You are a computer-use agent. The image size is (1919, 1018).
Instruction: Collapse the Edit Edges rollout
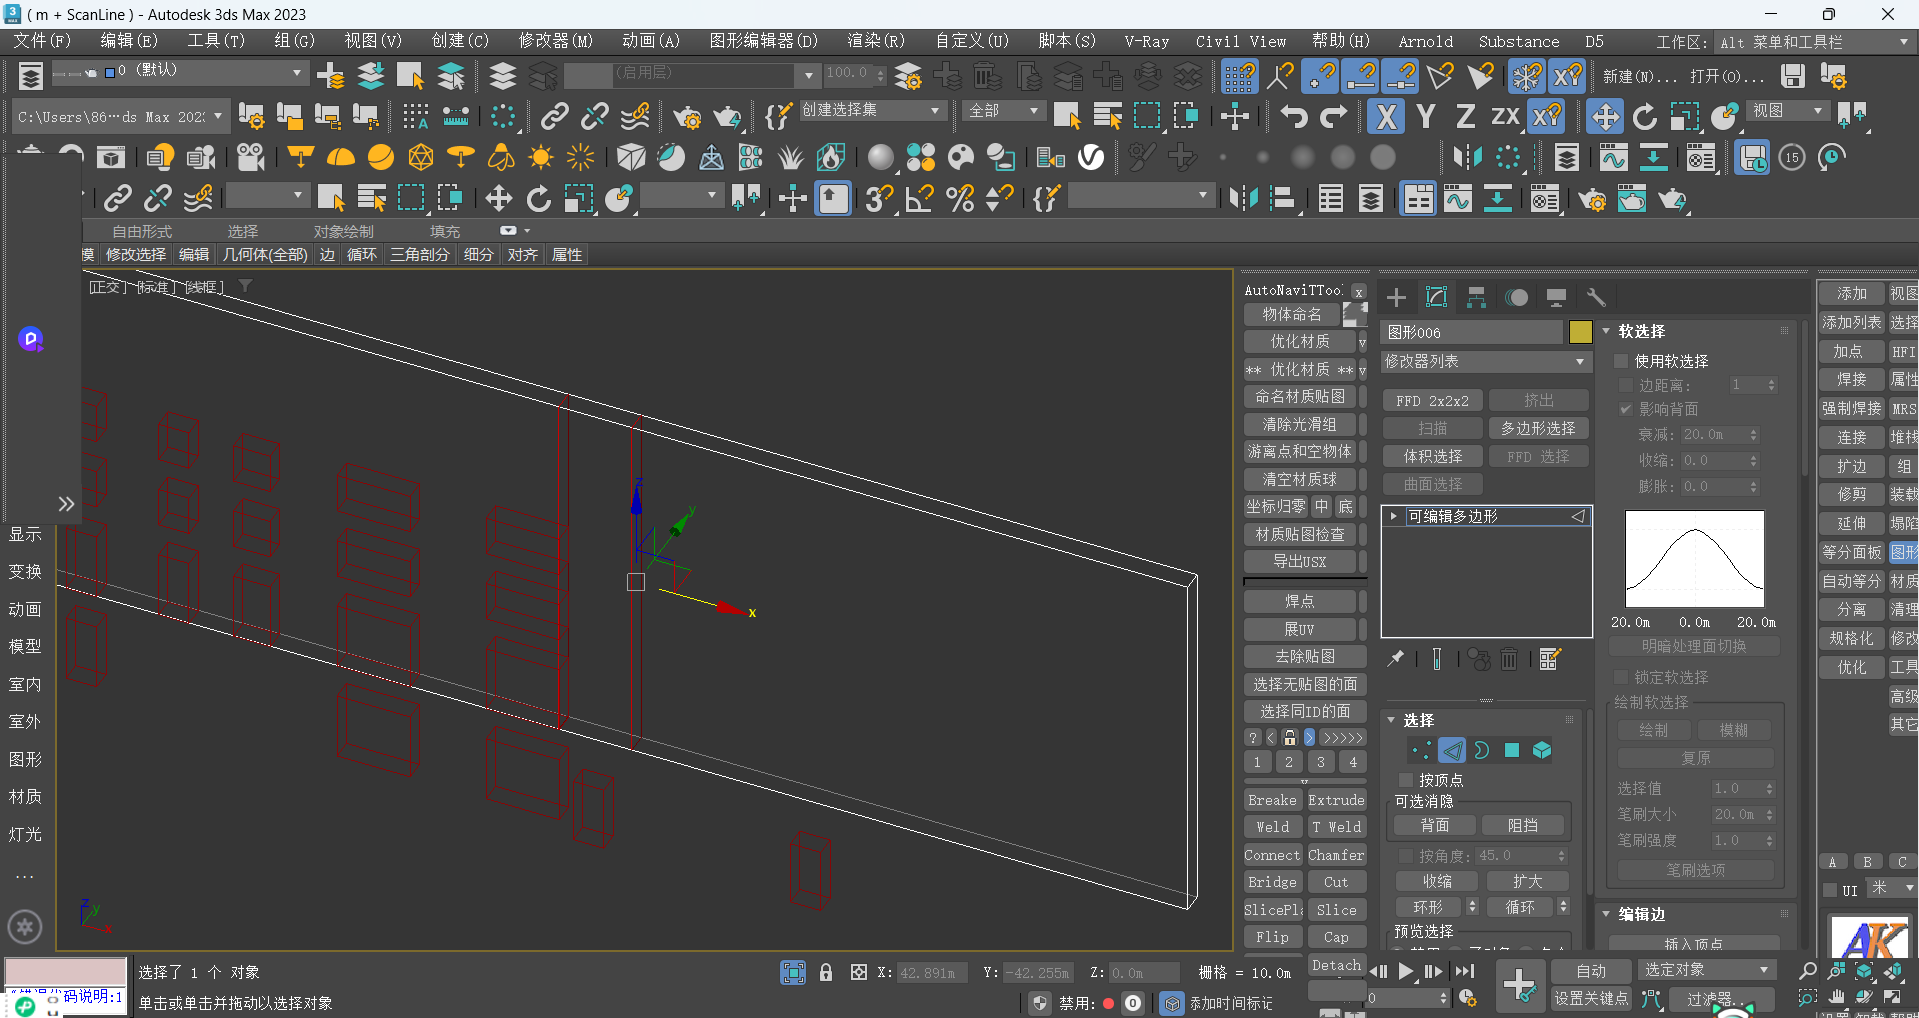[1606, 914]
